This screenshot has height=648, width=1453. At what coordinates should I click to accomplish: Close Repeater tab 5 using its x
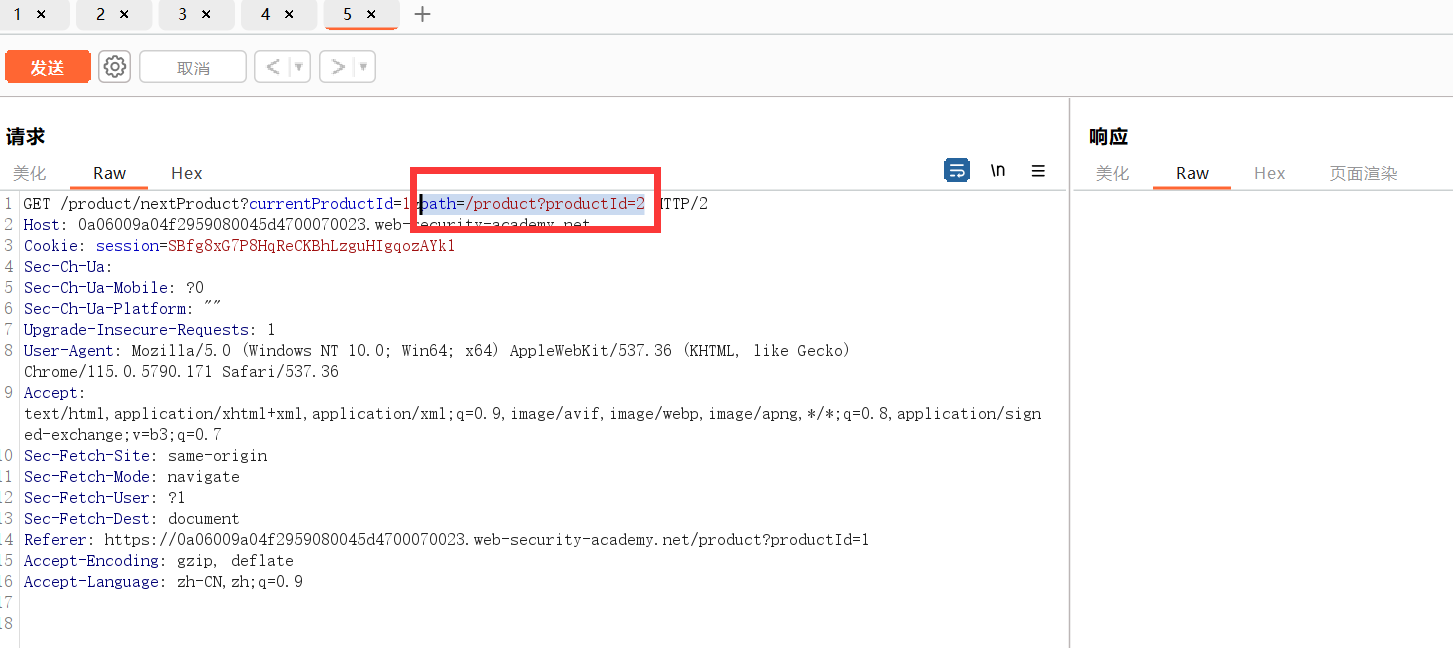[x=371, y=14]
